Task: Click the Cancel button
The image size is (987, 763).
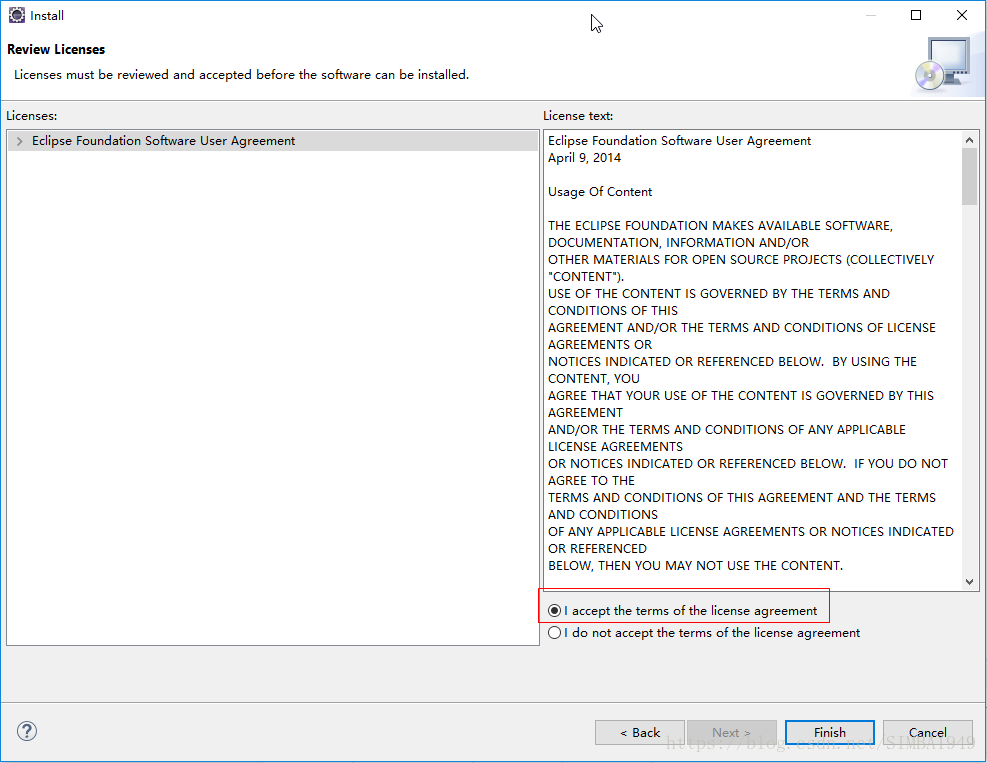Action: pyautogui.click(x=927, y=732)
